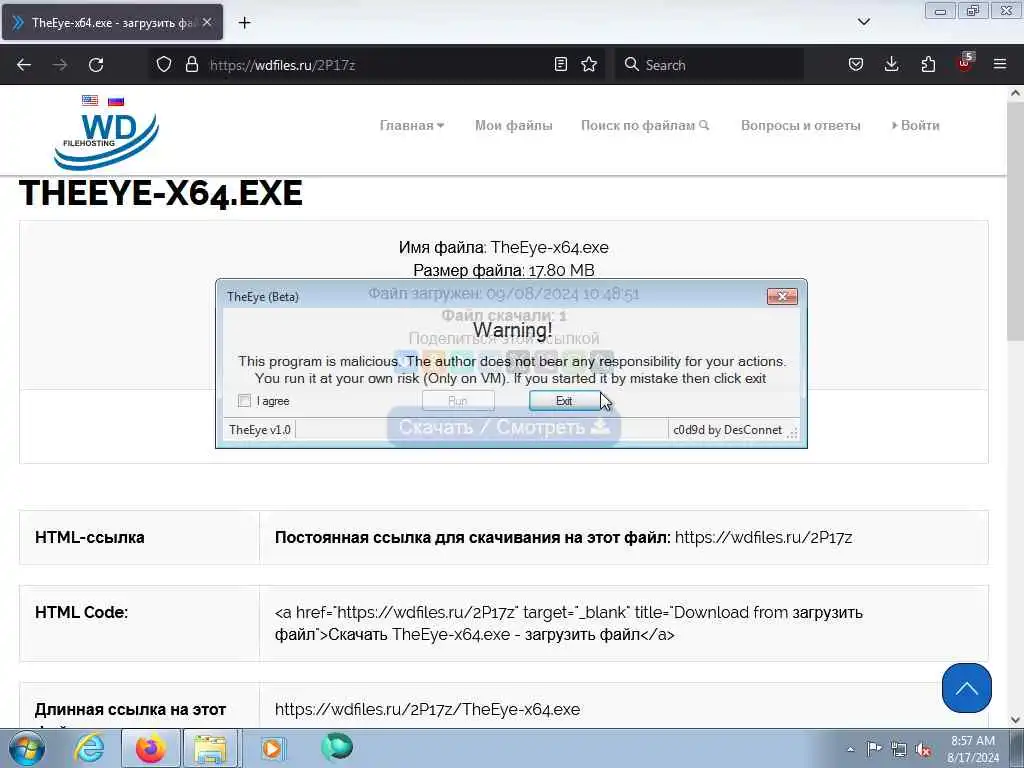
Task: Open the clock showing 8:57 AM
Action: click(973, 749)
